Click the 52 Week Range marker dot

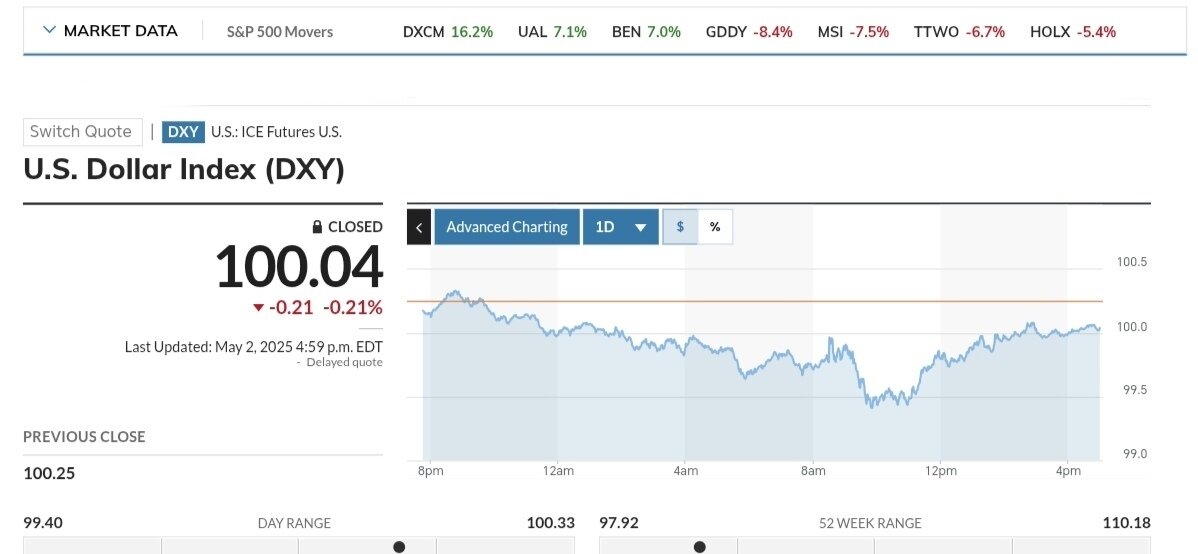pos(700,547)
